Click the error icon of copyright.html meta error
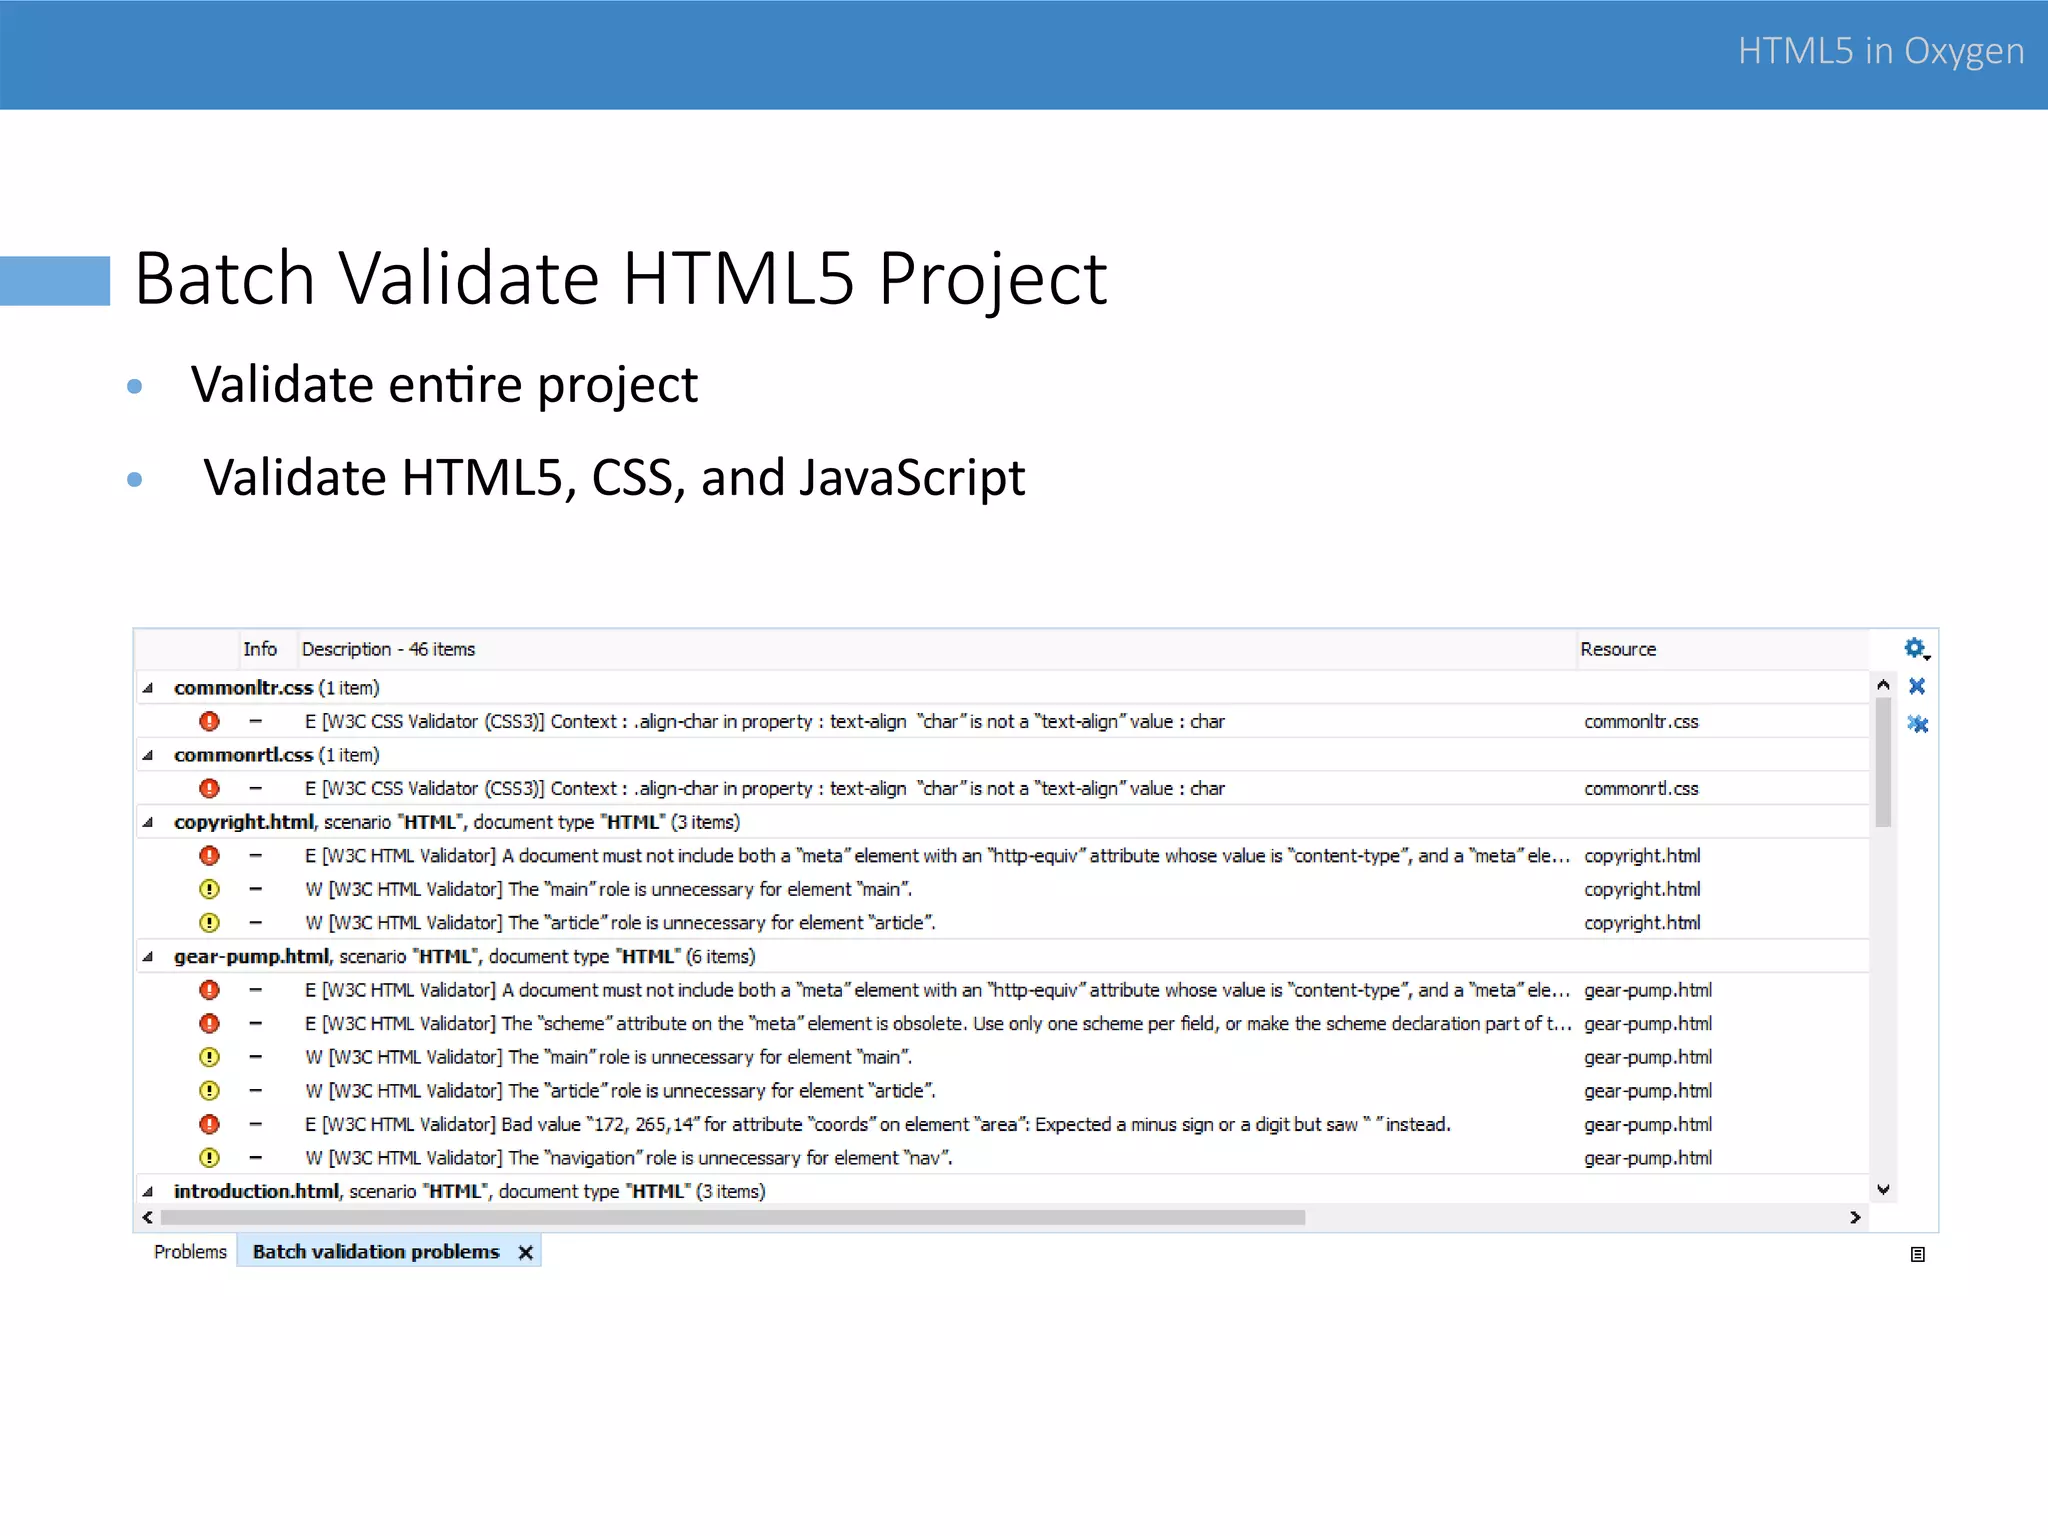The height and width of the screenshot is (1536, 2048). click(x=209, y=855)
